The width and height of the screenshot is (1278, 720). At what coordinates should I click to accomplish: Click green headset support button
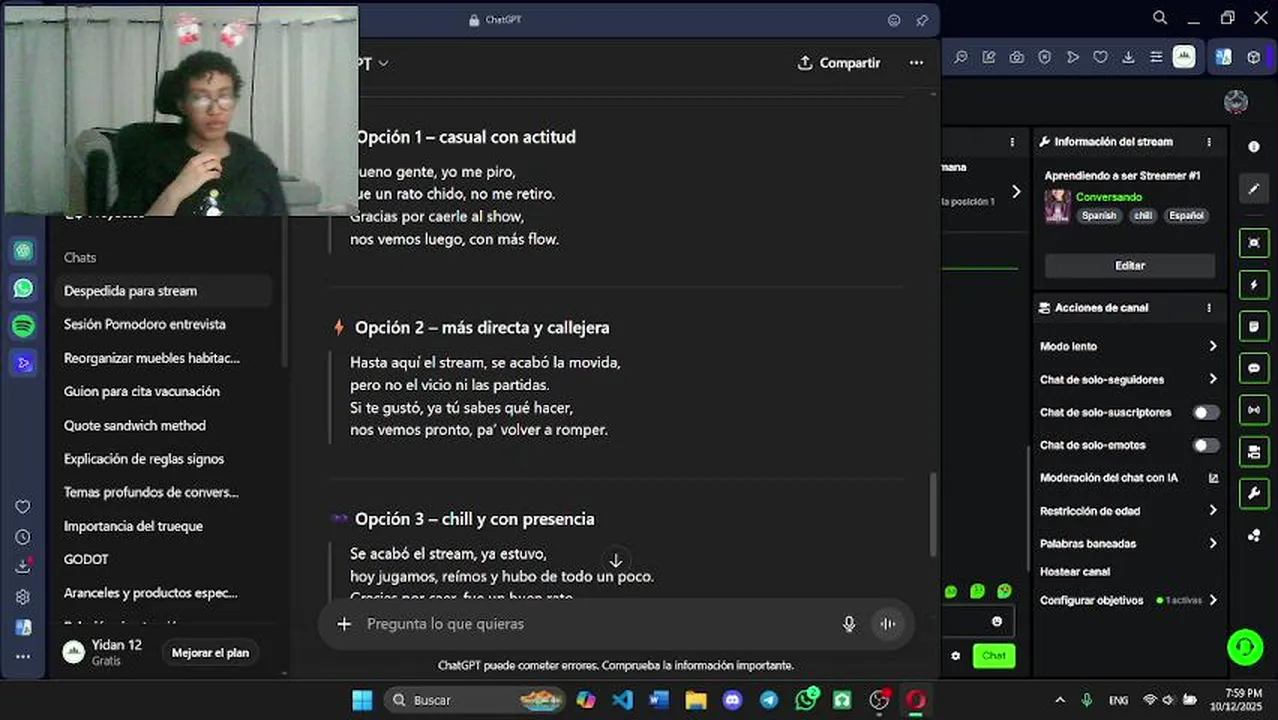1245,647
